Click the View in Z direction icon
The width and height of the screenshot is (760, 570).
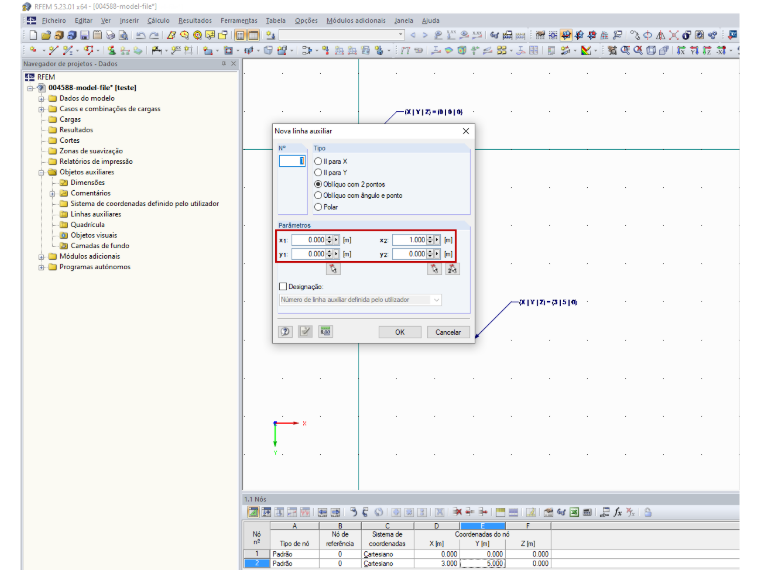707,50
